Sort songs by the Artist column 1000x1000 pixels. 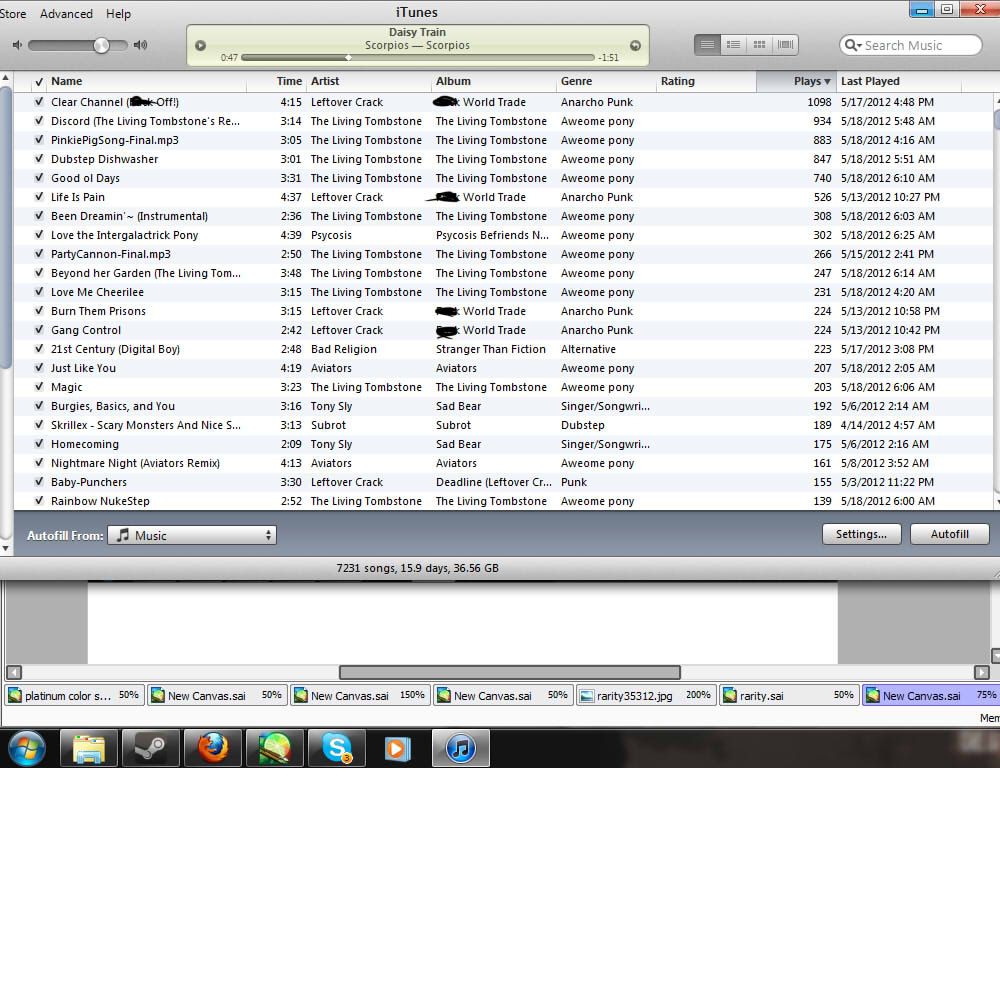tap(368, 81)
